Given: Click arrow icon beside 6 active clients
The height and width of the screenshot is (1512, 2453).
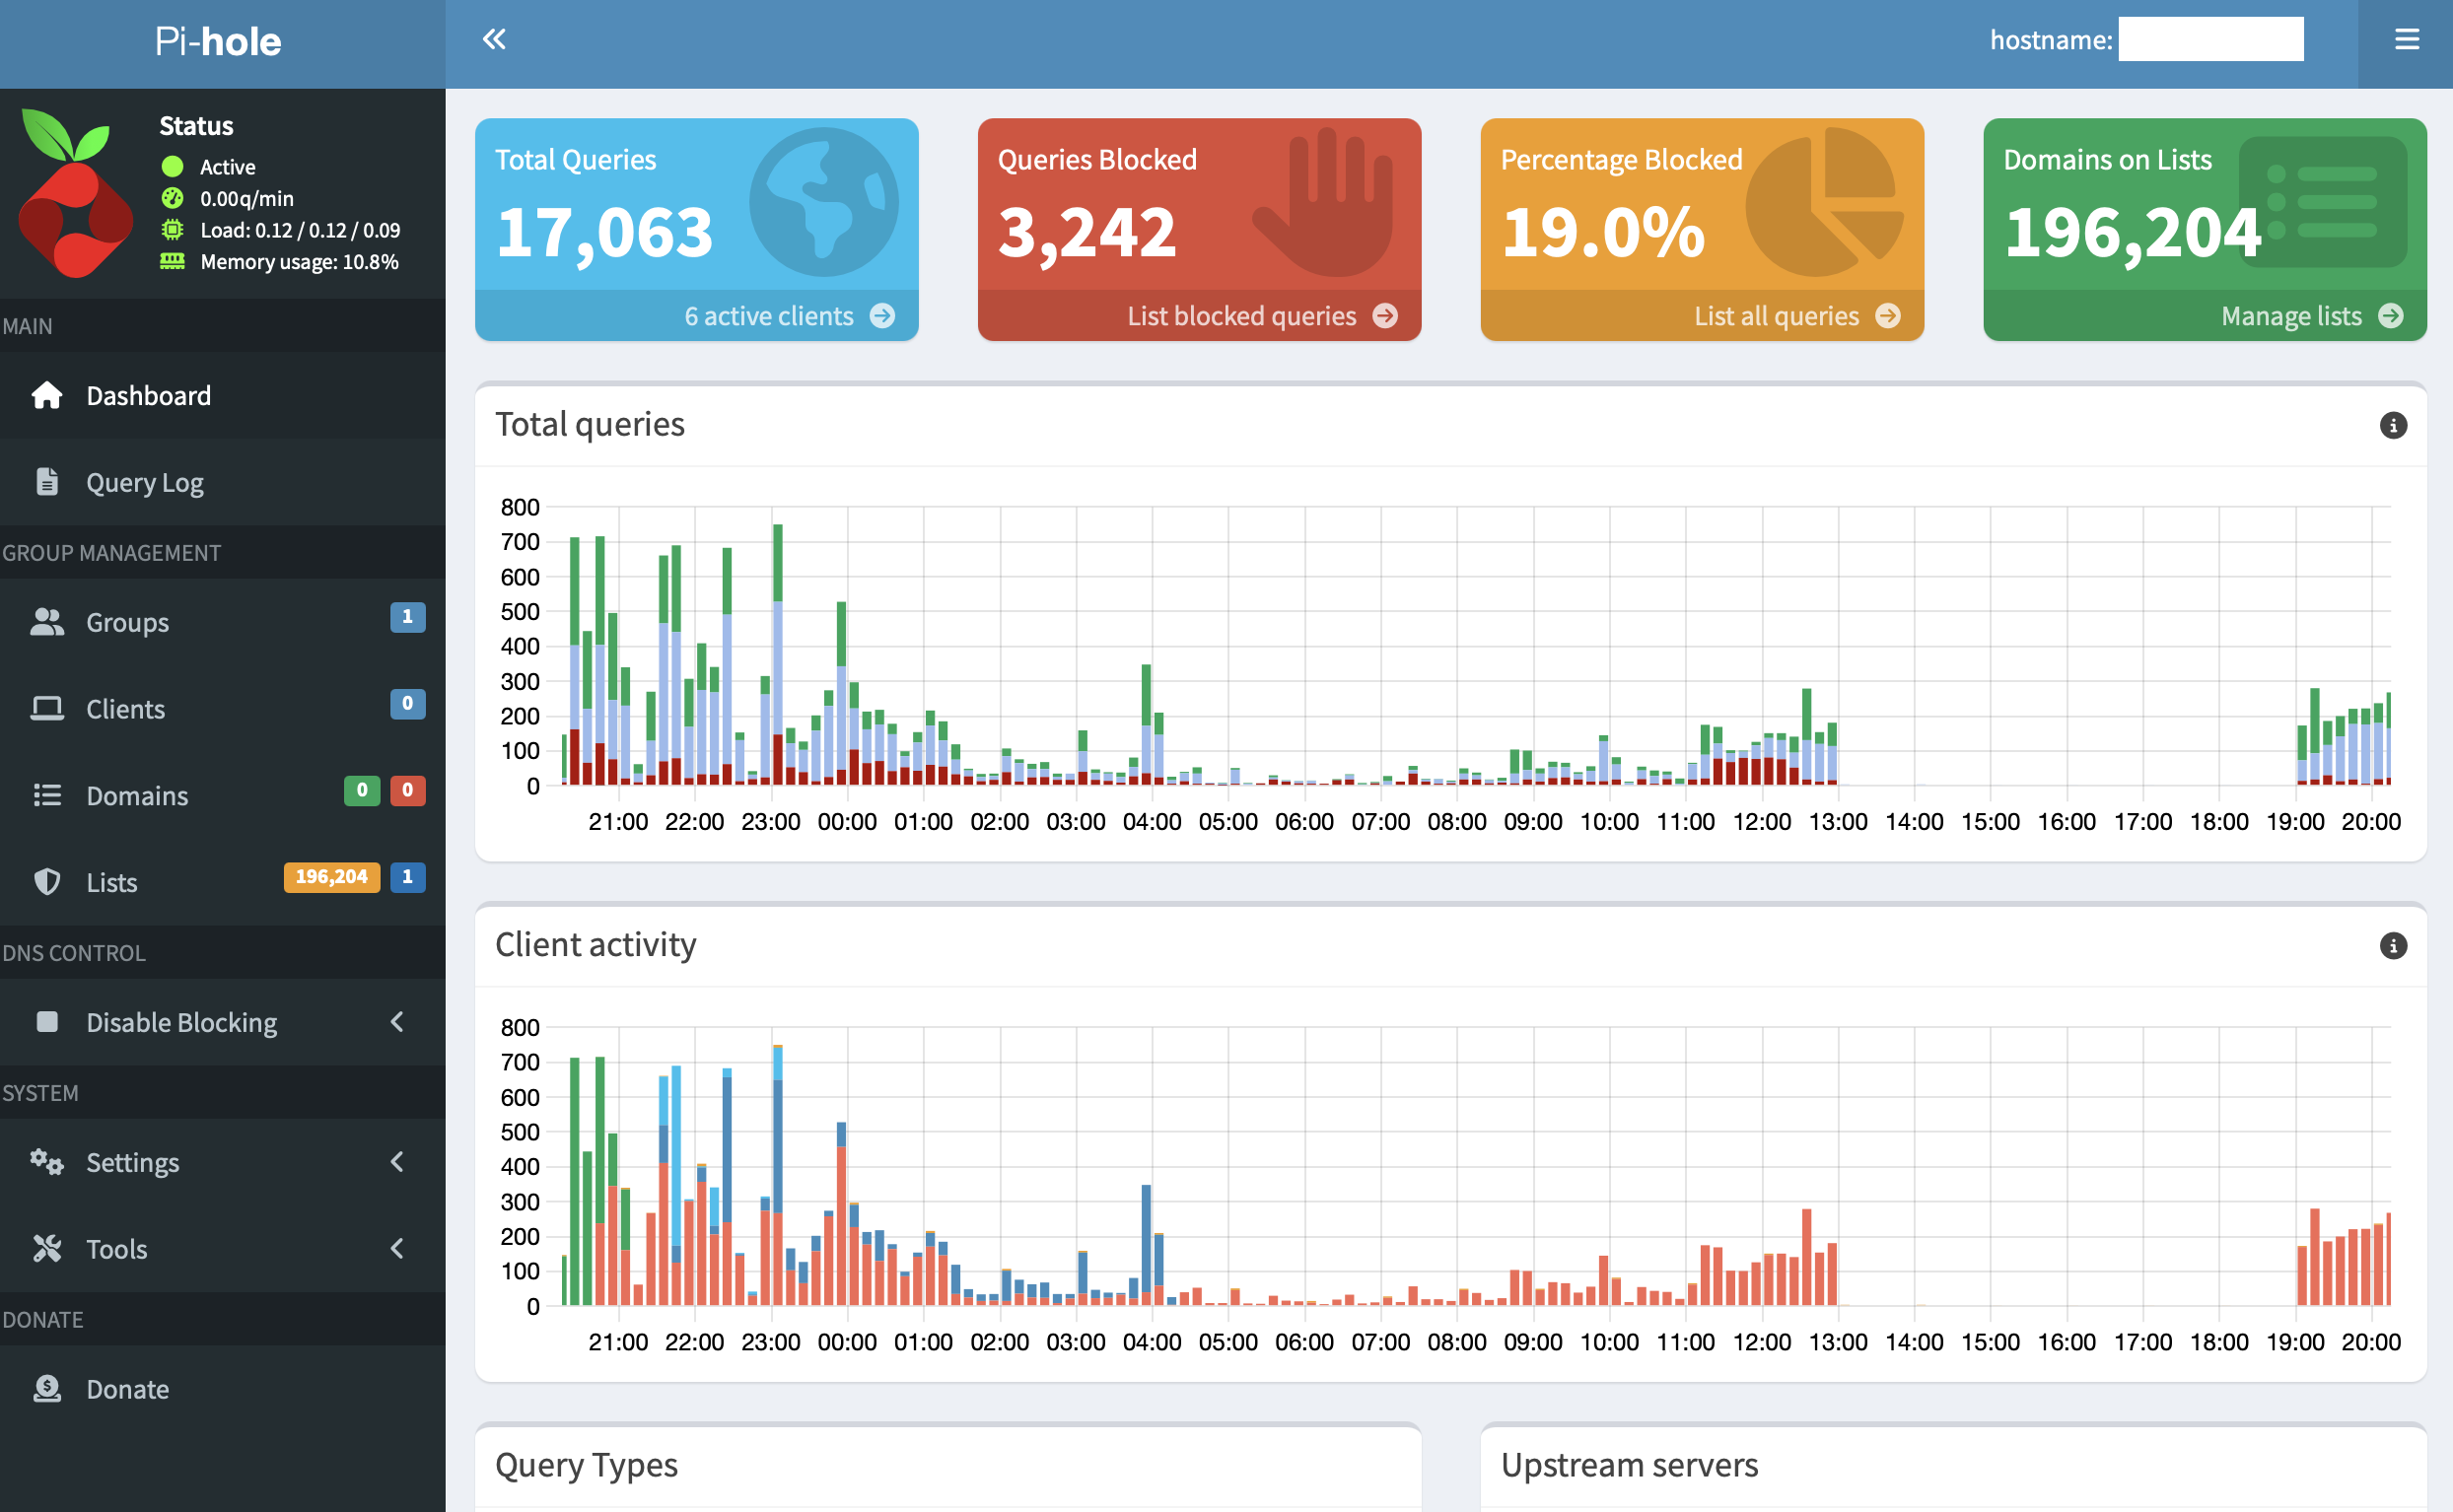Looking at the screenshot, I should click(x=882, y=316).
